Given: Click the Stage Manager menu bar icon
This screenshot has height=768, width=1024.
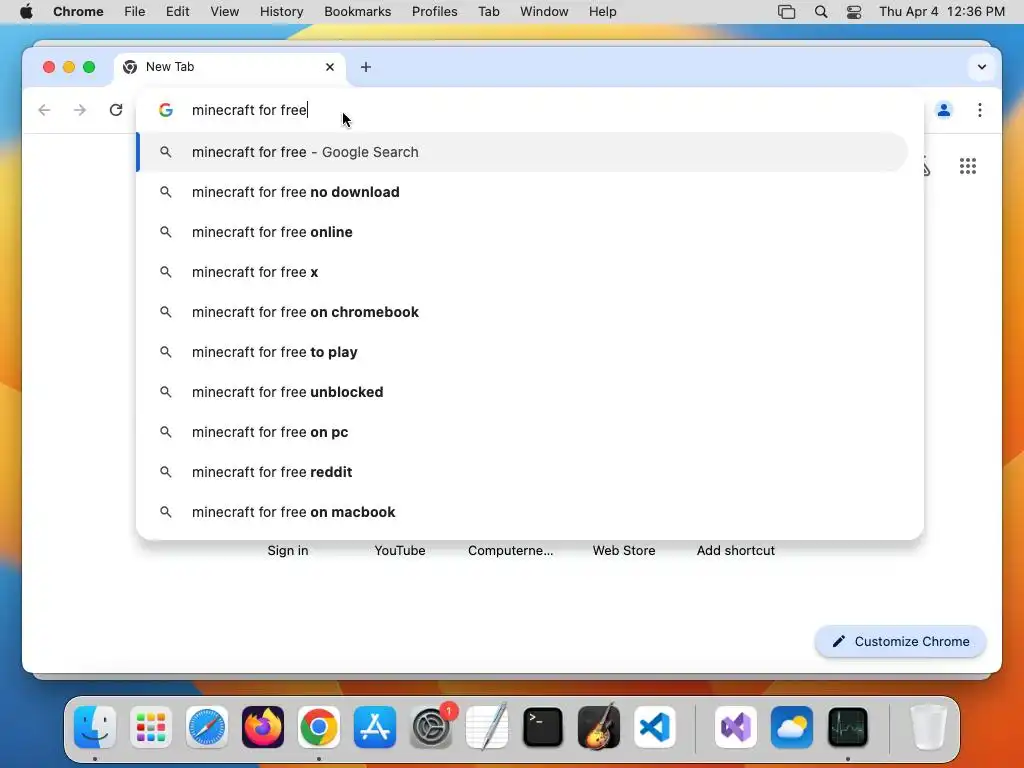Looking at the screenshot, I should click(x=786, y=12).
